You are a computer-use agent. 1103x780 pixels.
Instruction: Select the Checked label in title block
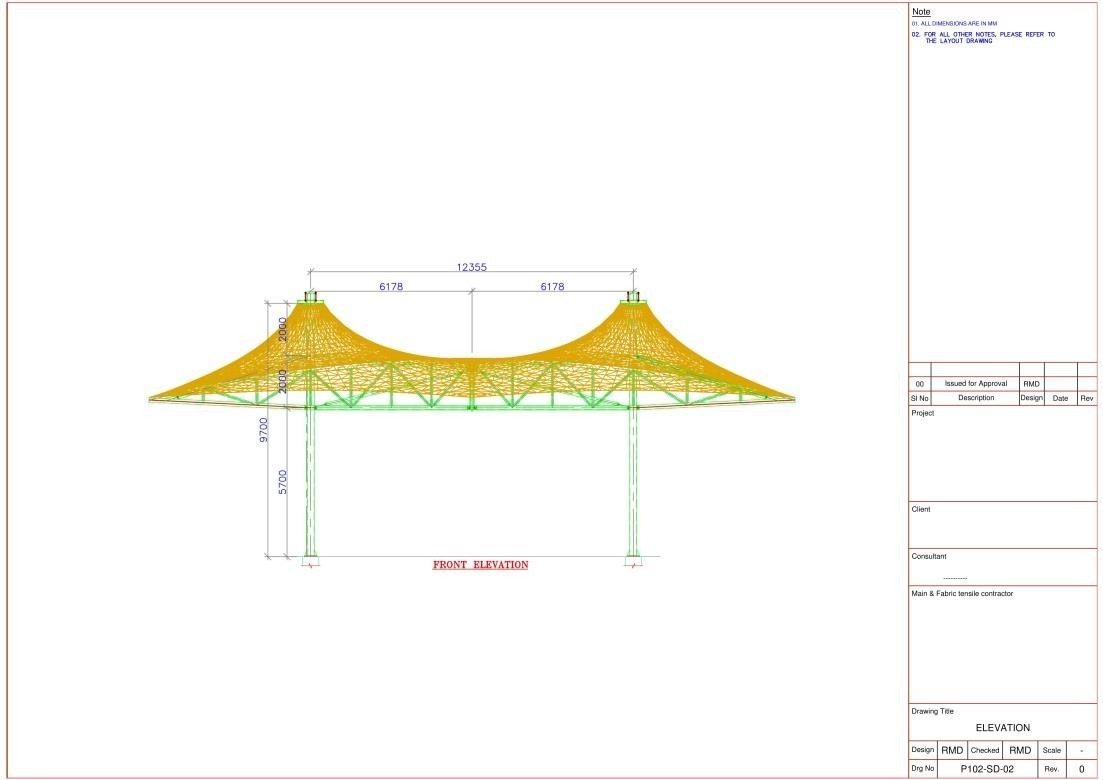pyautogui.click(x=984, y=750)
